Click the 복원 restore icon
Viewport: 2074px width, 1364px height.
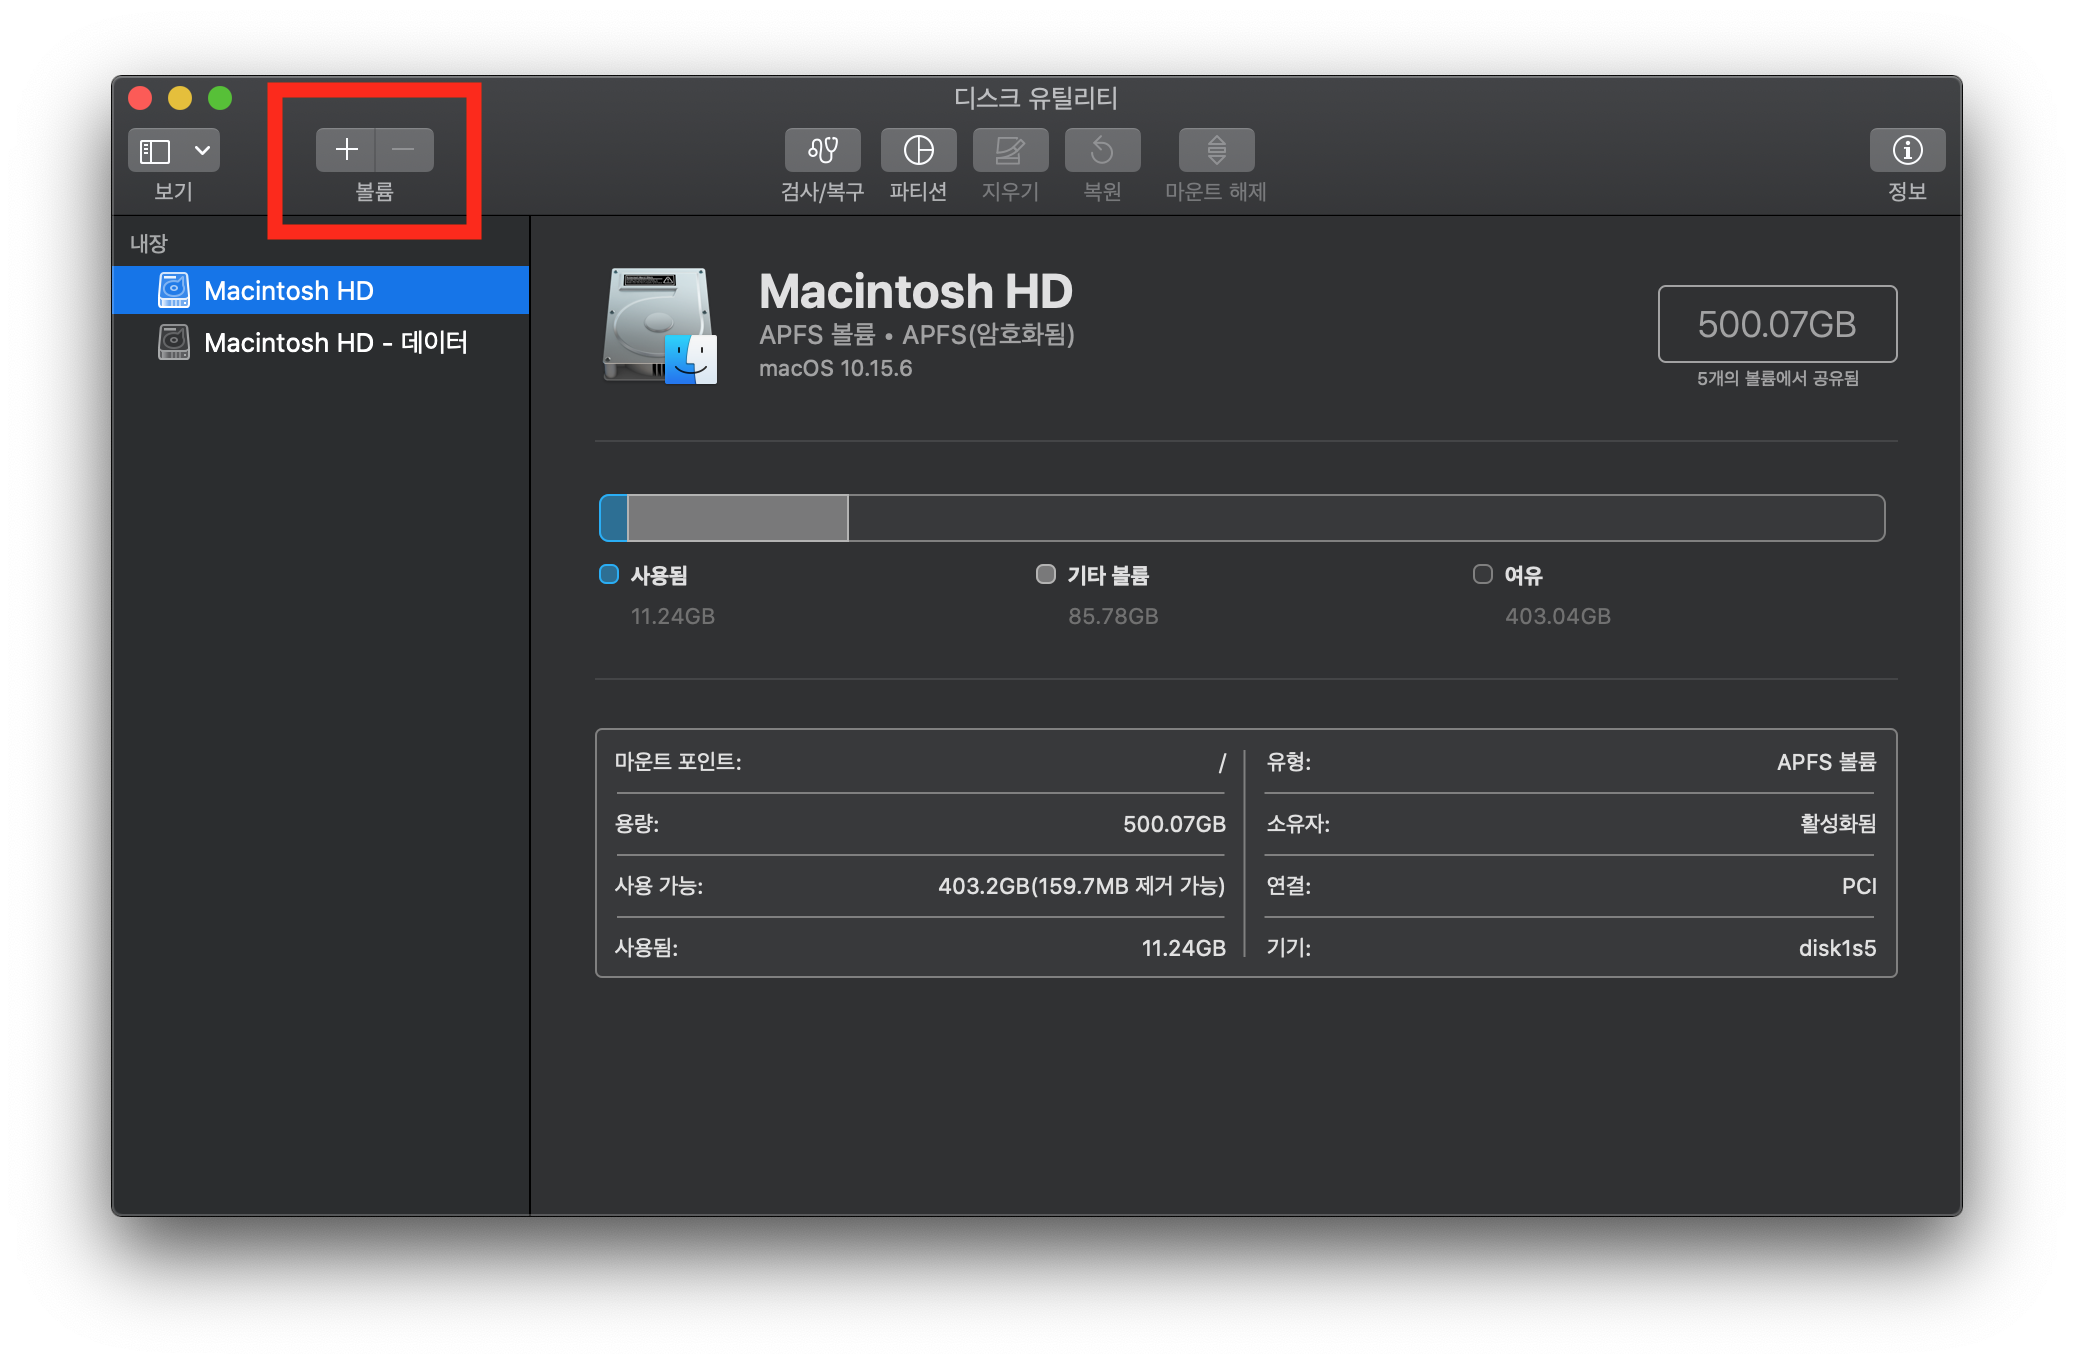point(1102,150)
